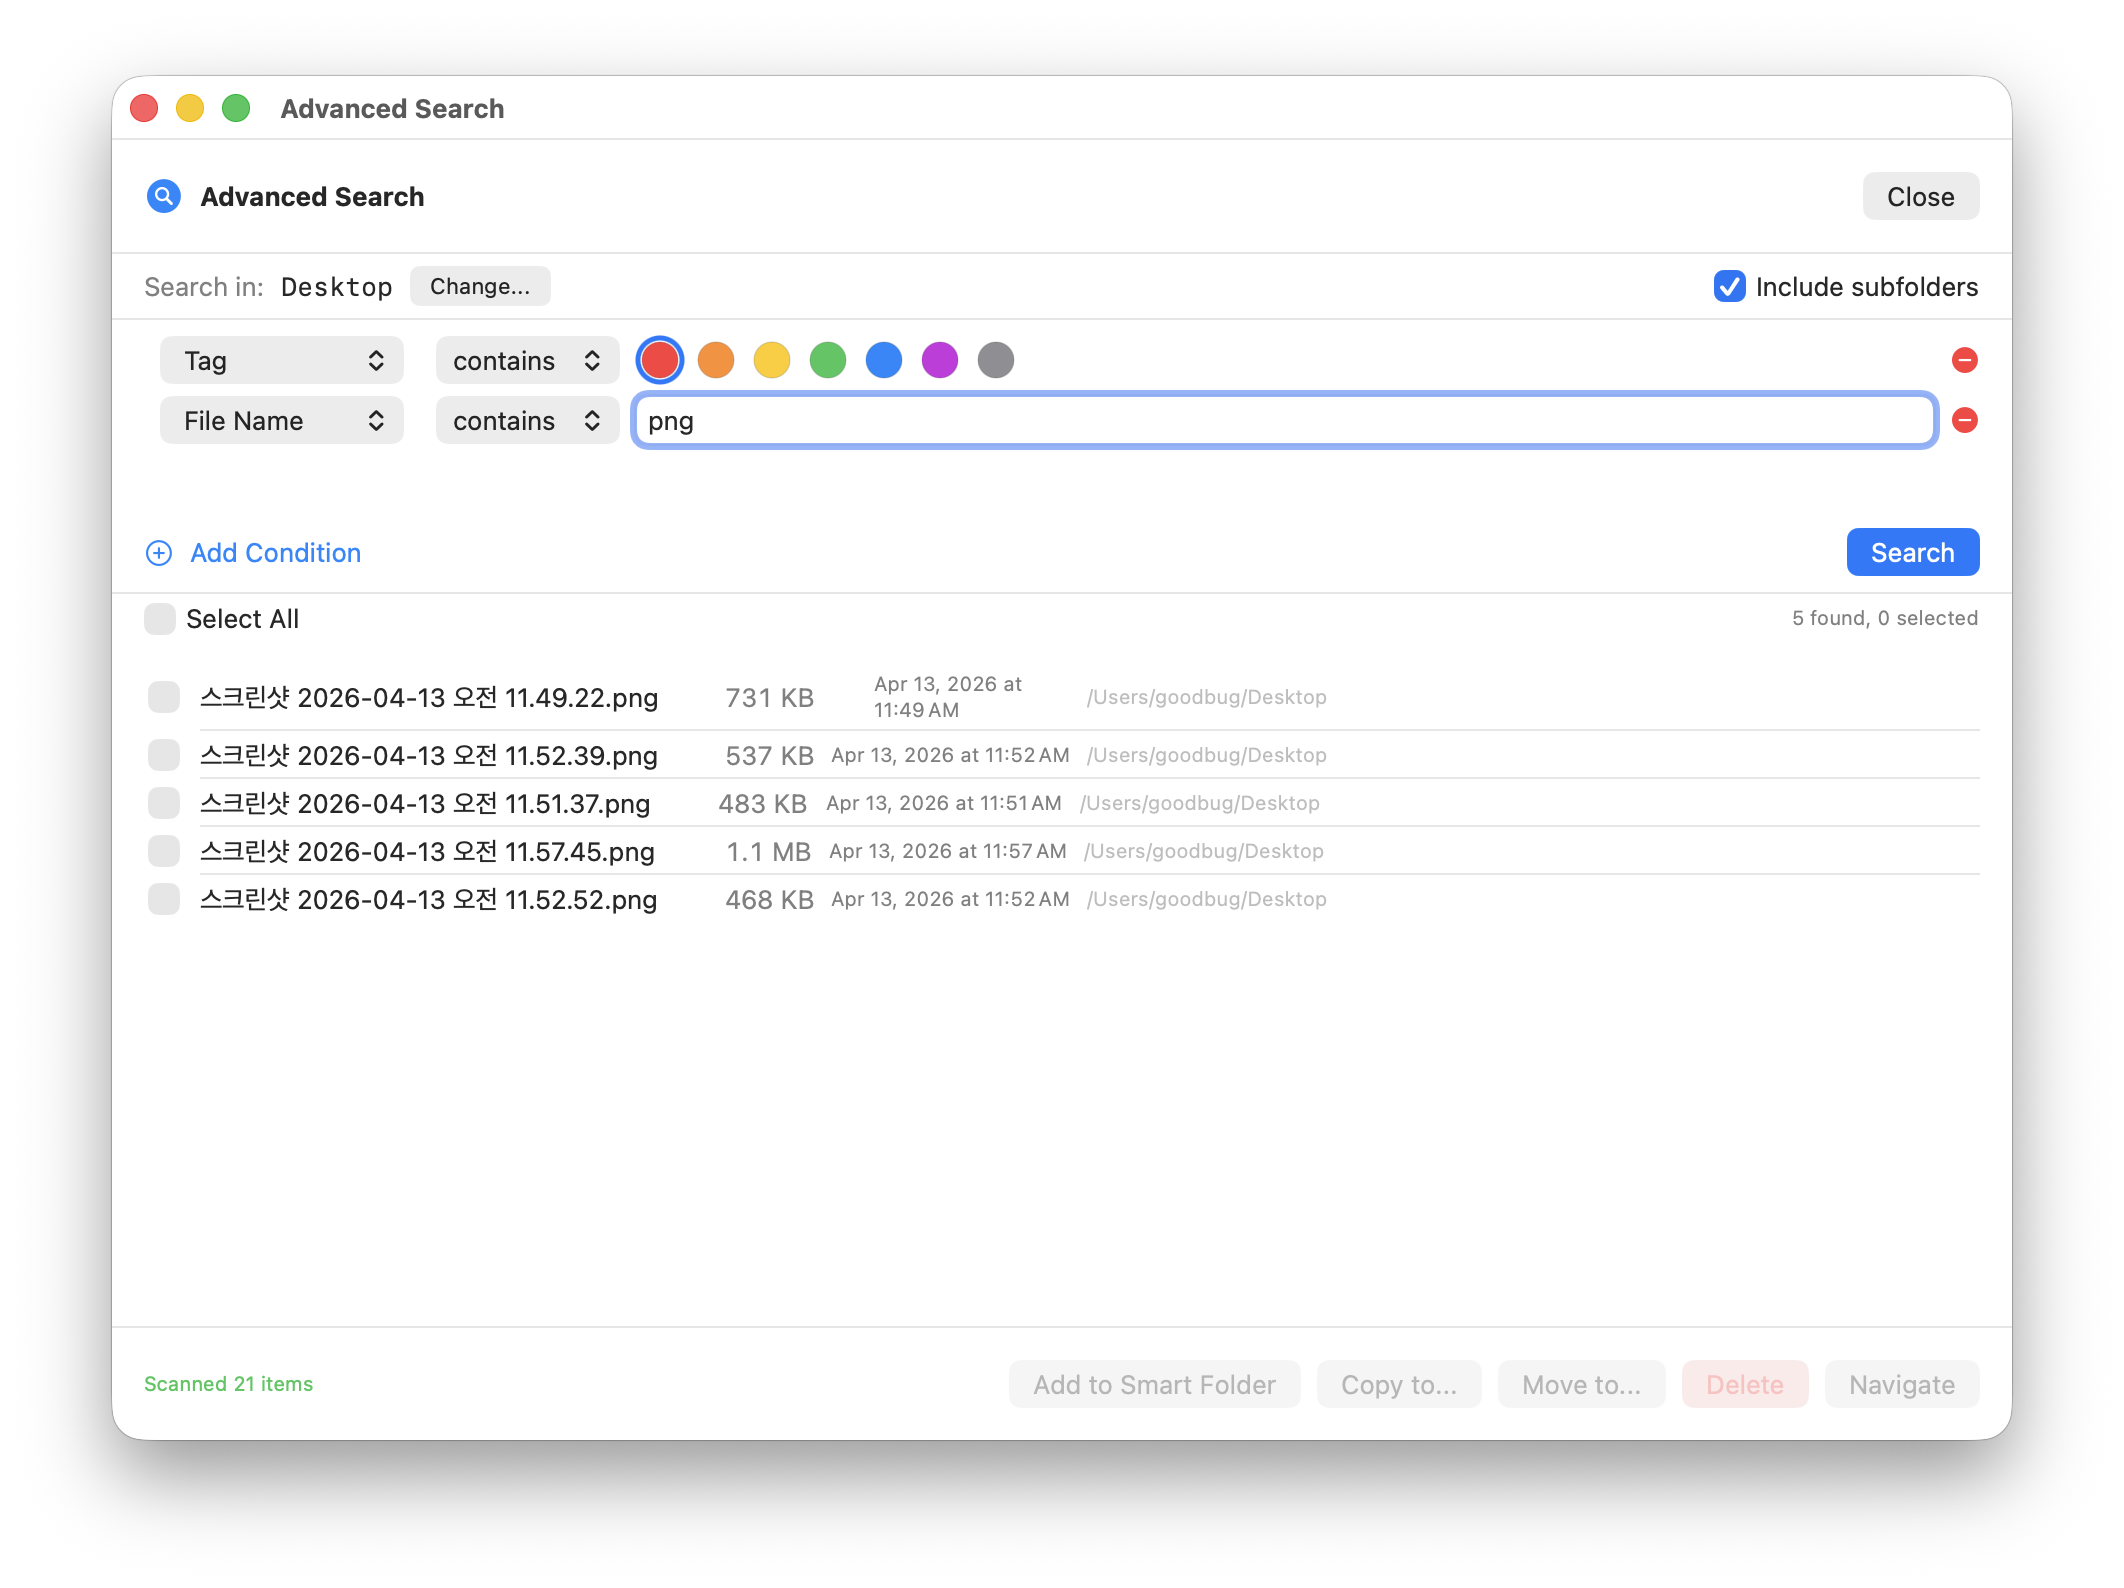The width and height of the screenshot is (2124, 1588).
Task: Select the purple tag color
Action: coord(939,360)
